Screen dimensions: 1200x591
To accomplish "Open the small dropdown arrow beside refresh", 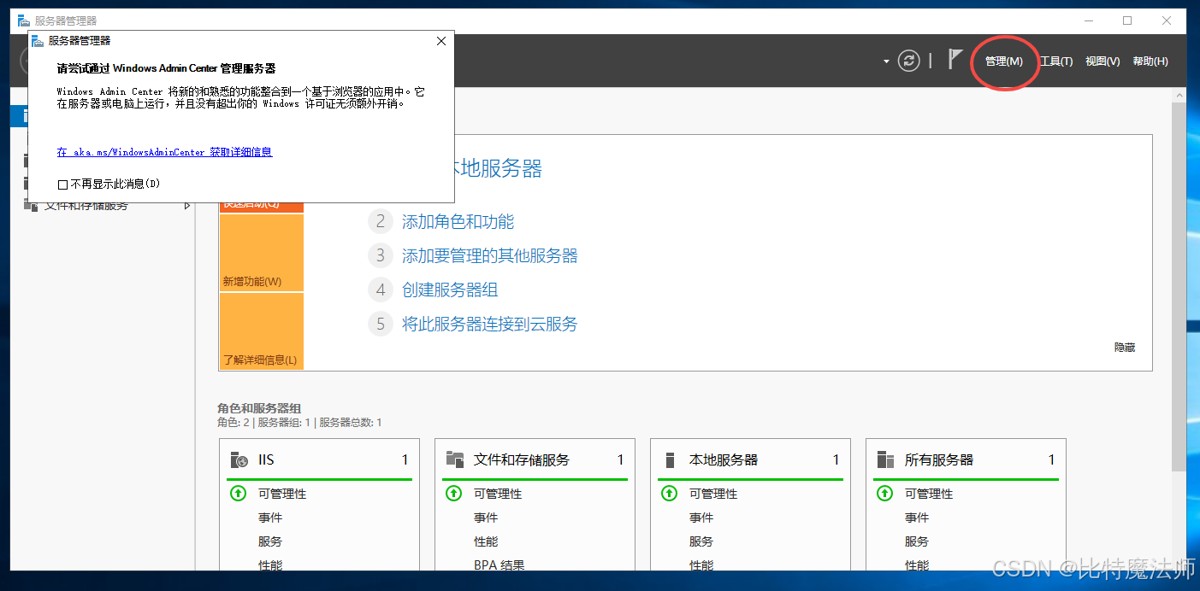I will click(x=886, y=61).
